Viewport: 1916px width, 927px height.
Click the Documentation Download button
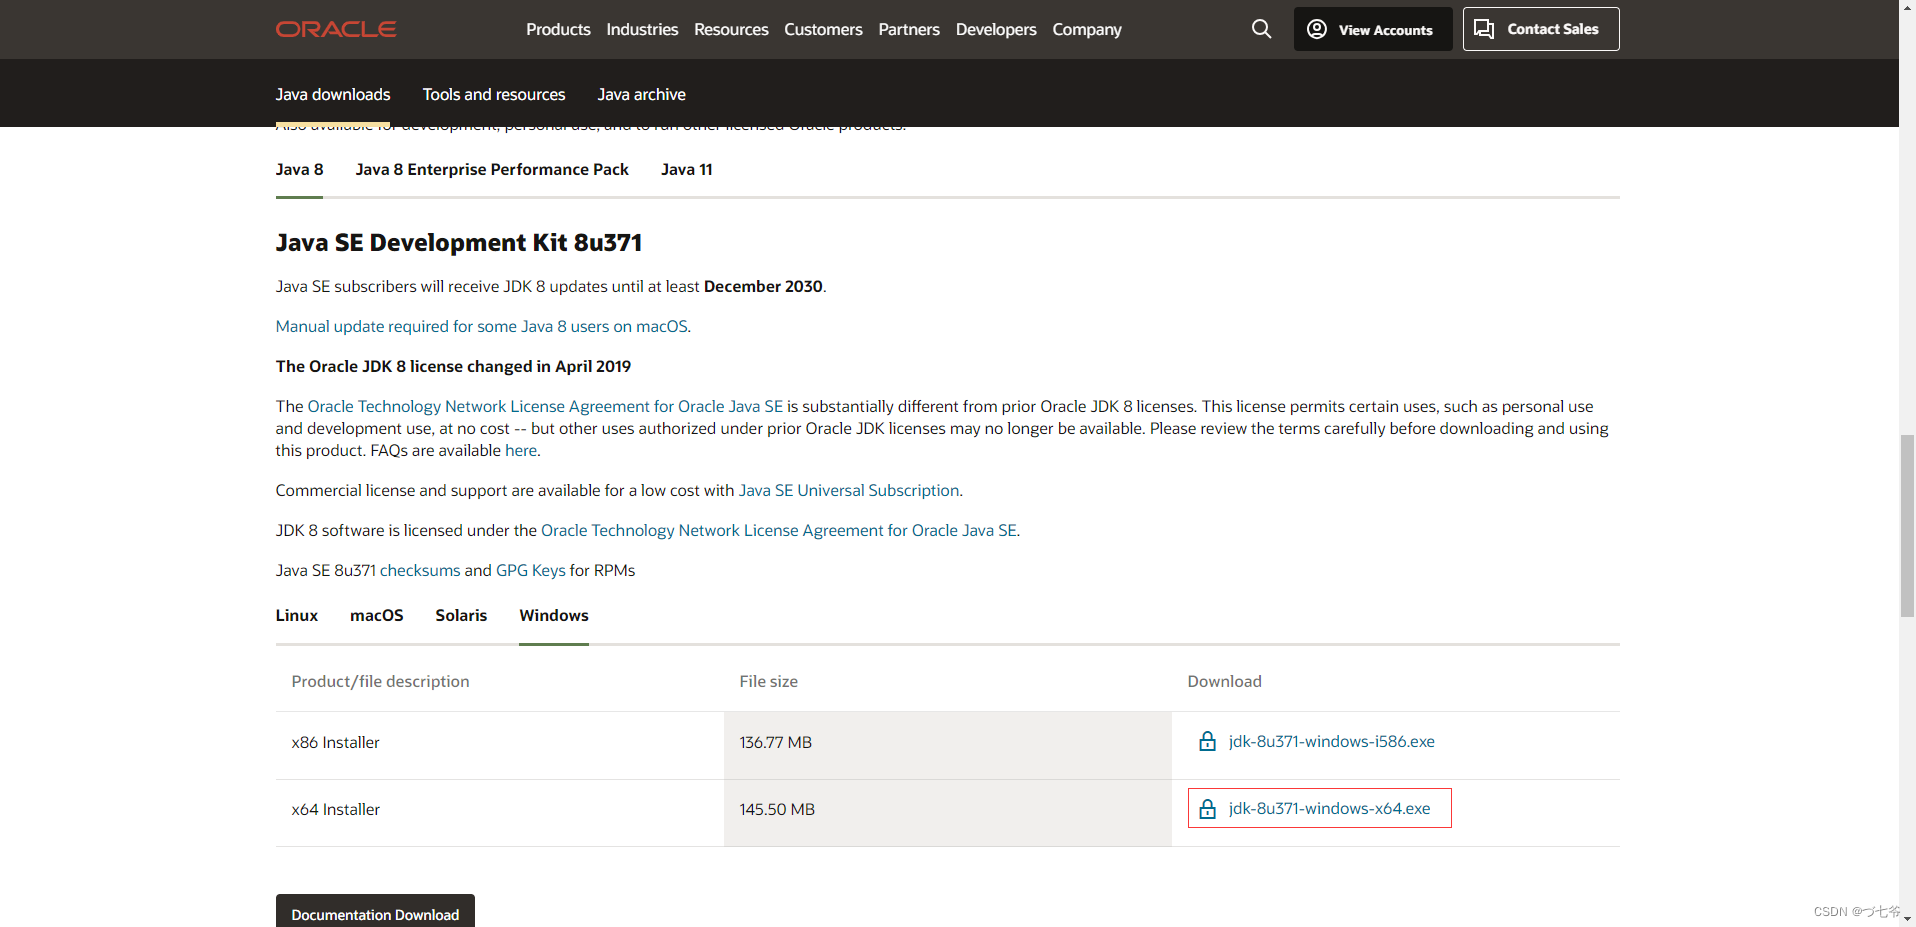375,912
